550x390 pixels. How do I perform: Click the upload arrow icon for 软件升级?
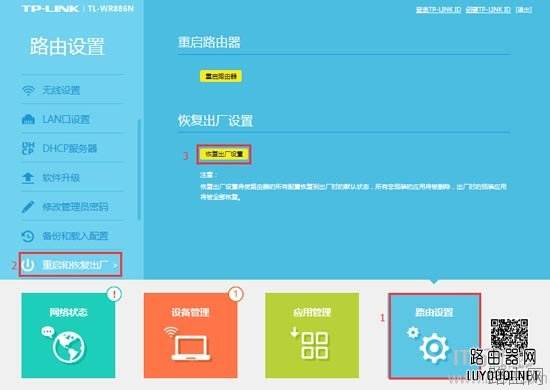pos(28,178)
